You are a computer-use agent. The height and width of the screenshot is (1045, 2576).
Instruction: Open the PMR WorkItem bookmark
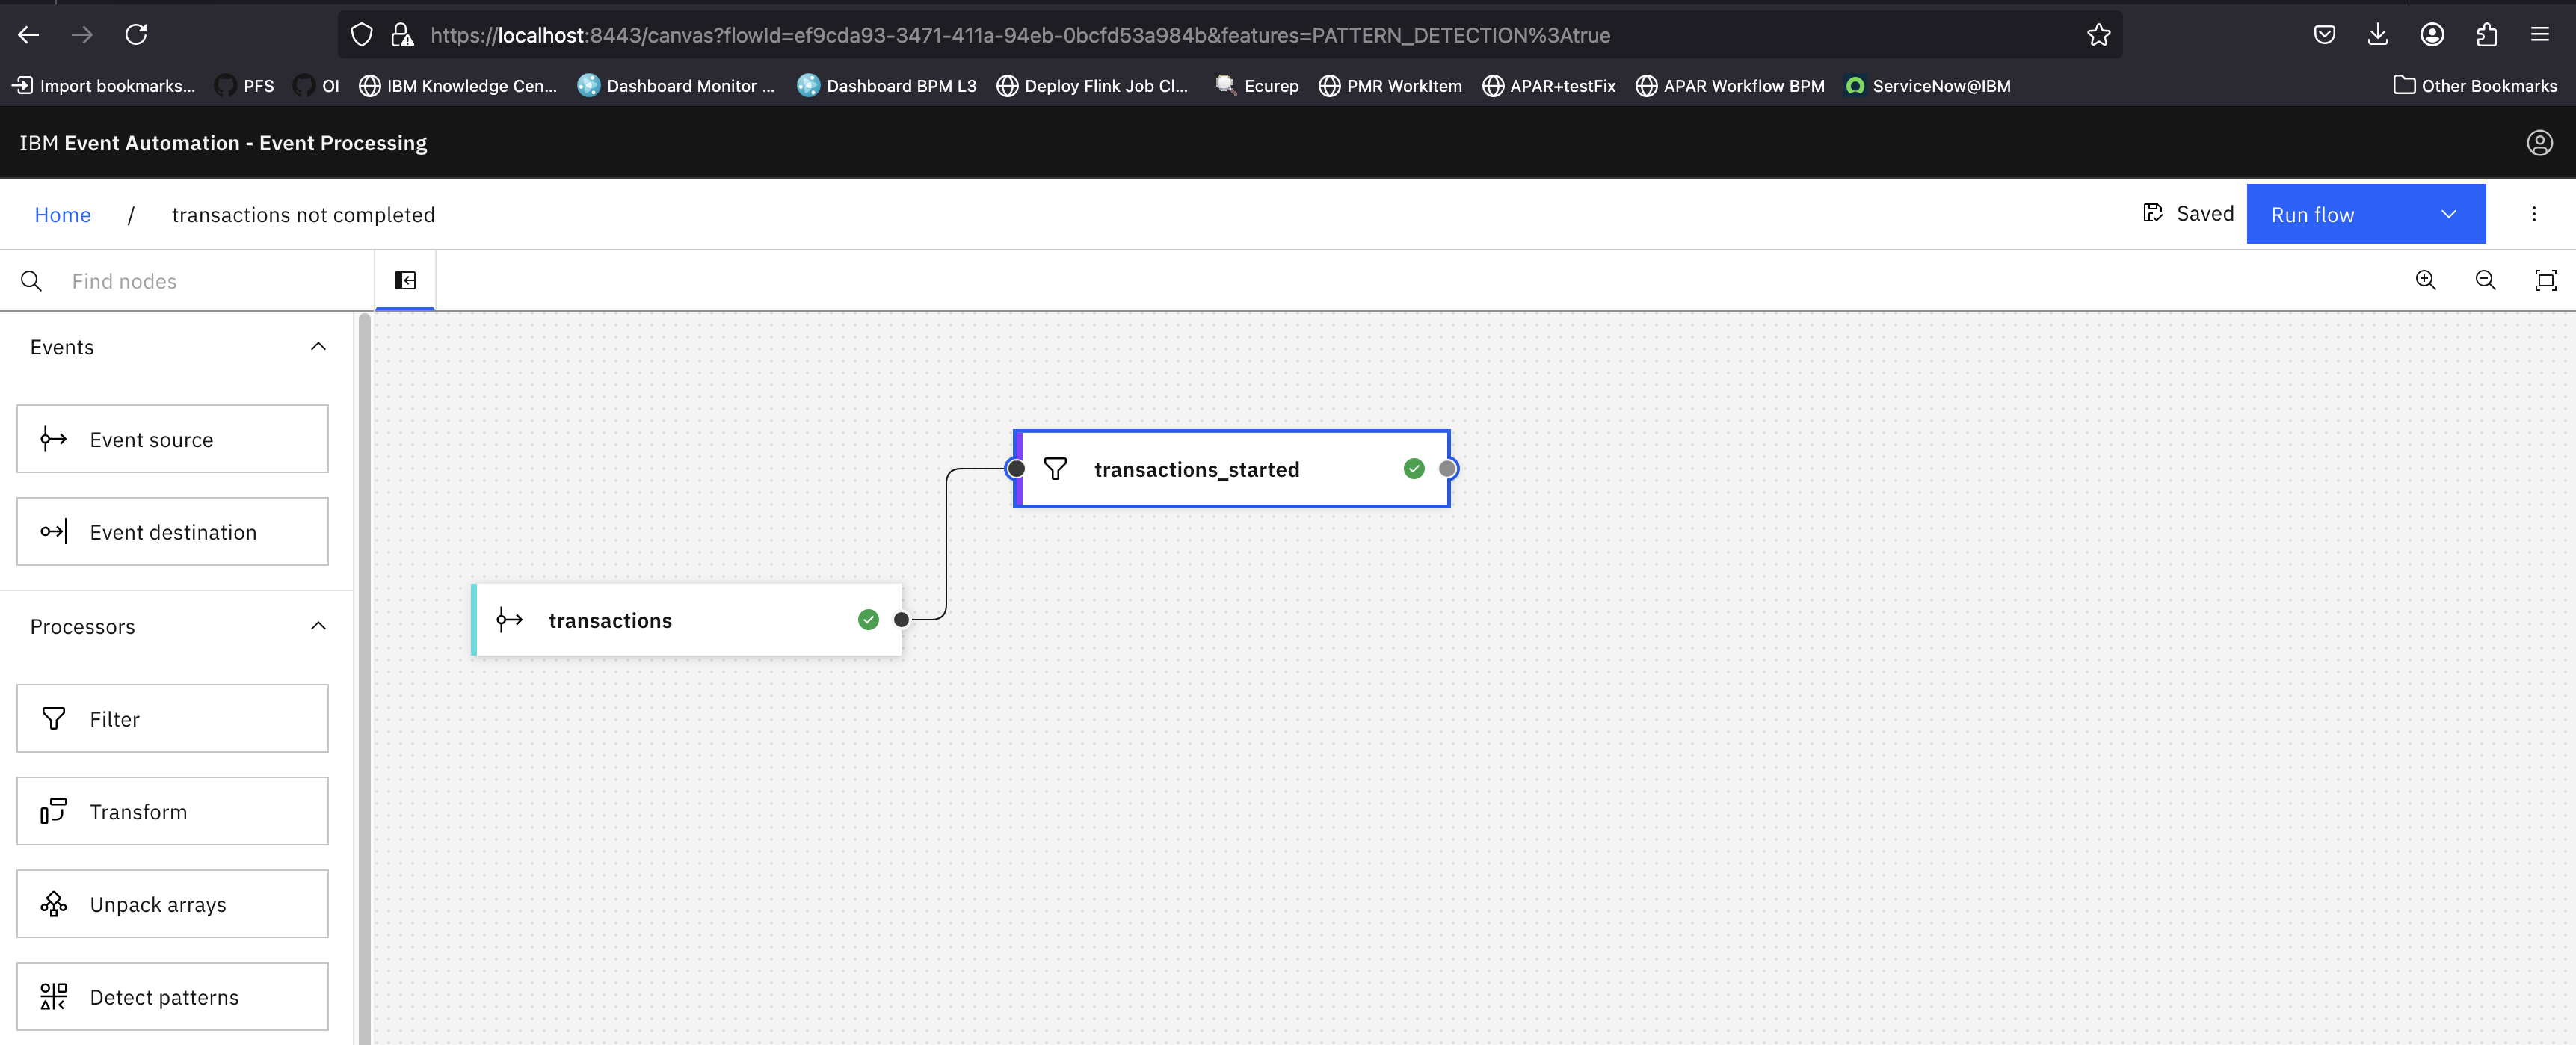(x=1390, y=86)
